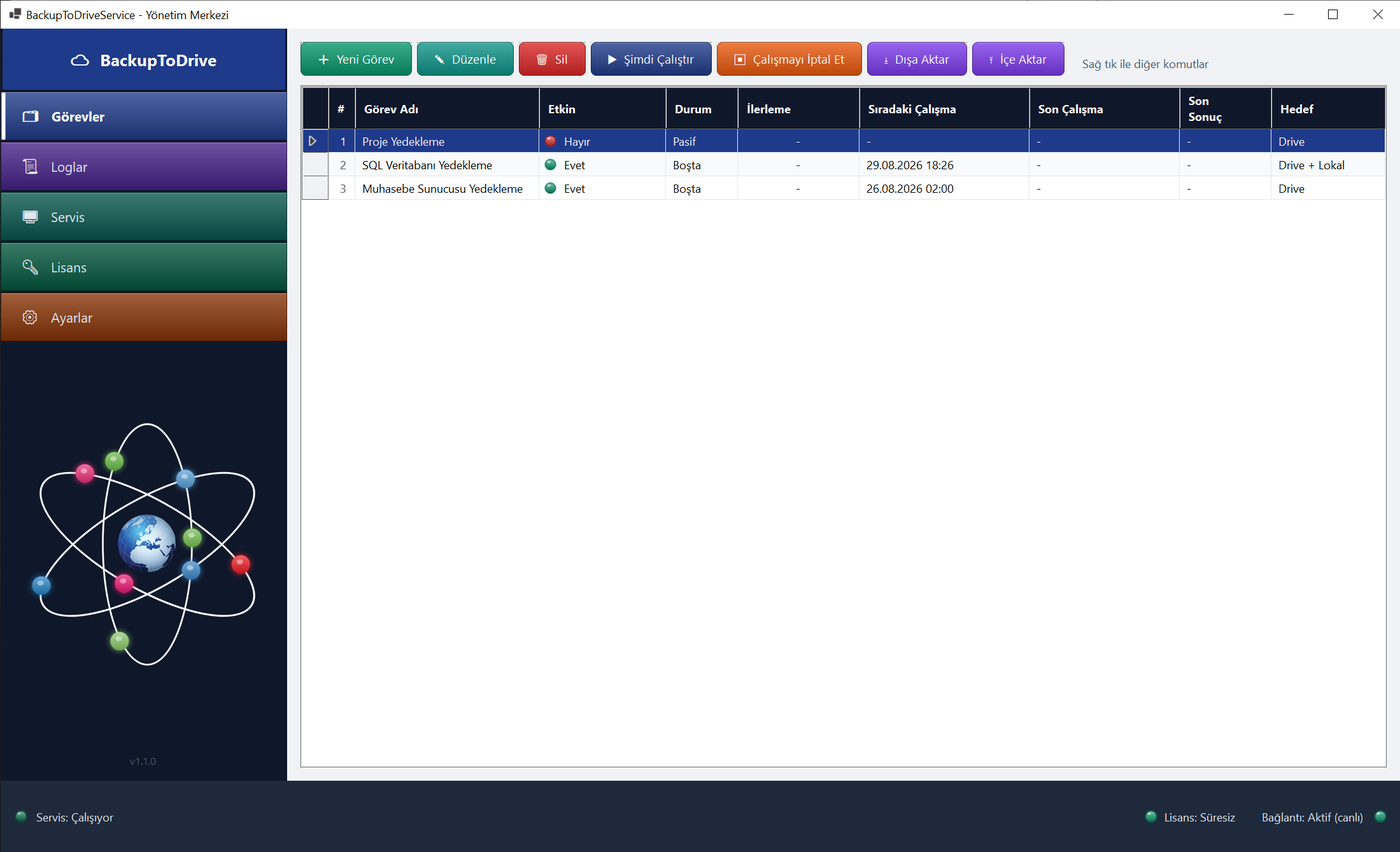The image size is (1400, 852).
Task: Click the Pasif status cell
Action: coord(702,141)
